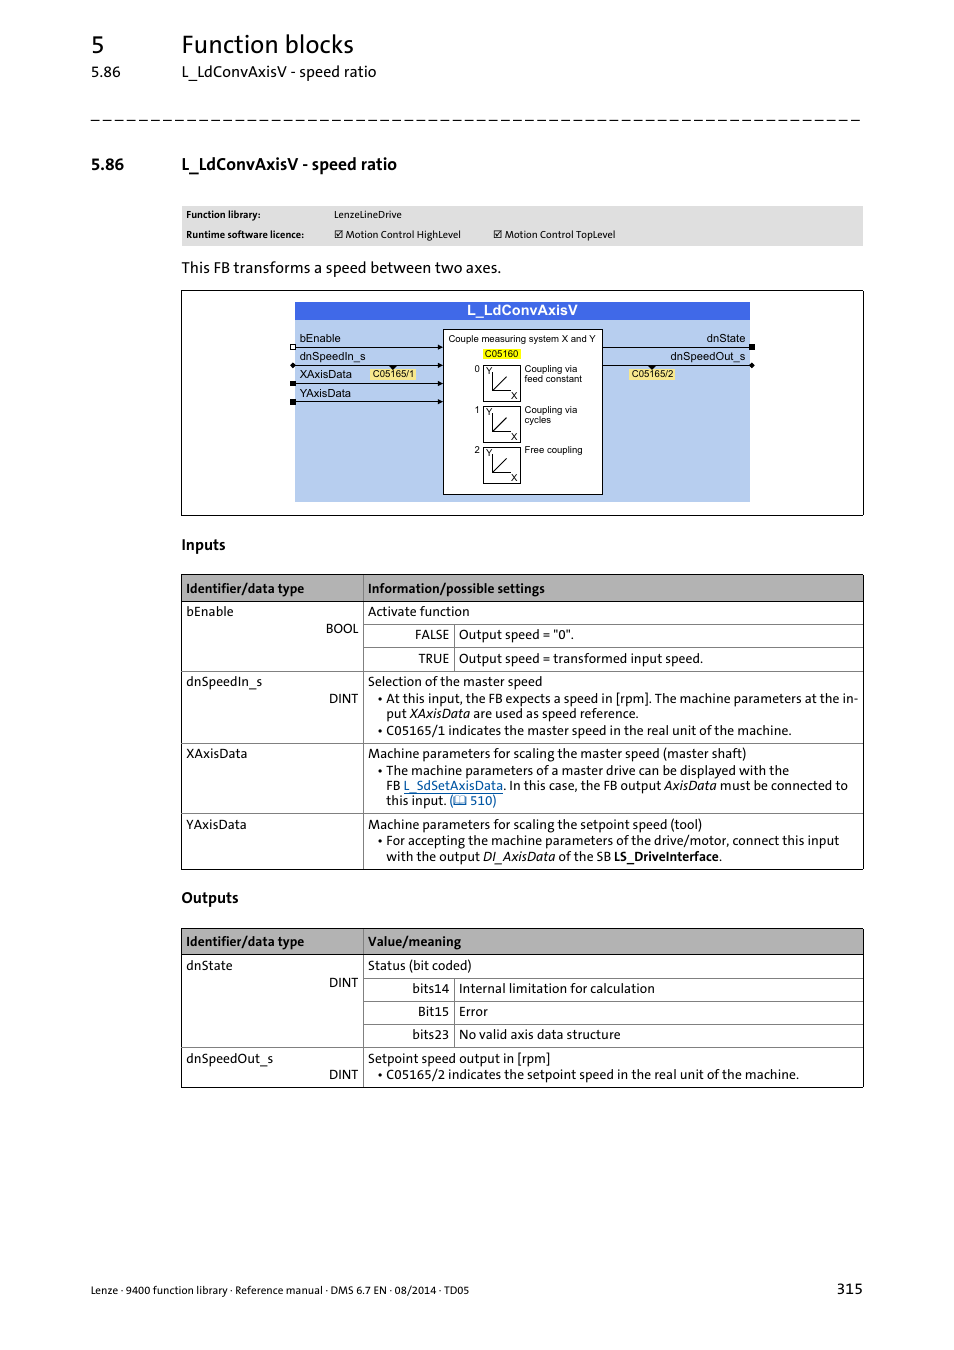Click the section 5.86 heading title
954x1350 pixels.
point(289,165)
